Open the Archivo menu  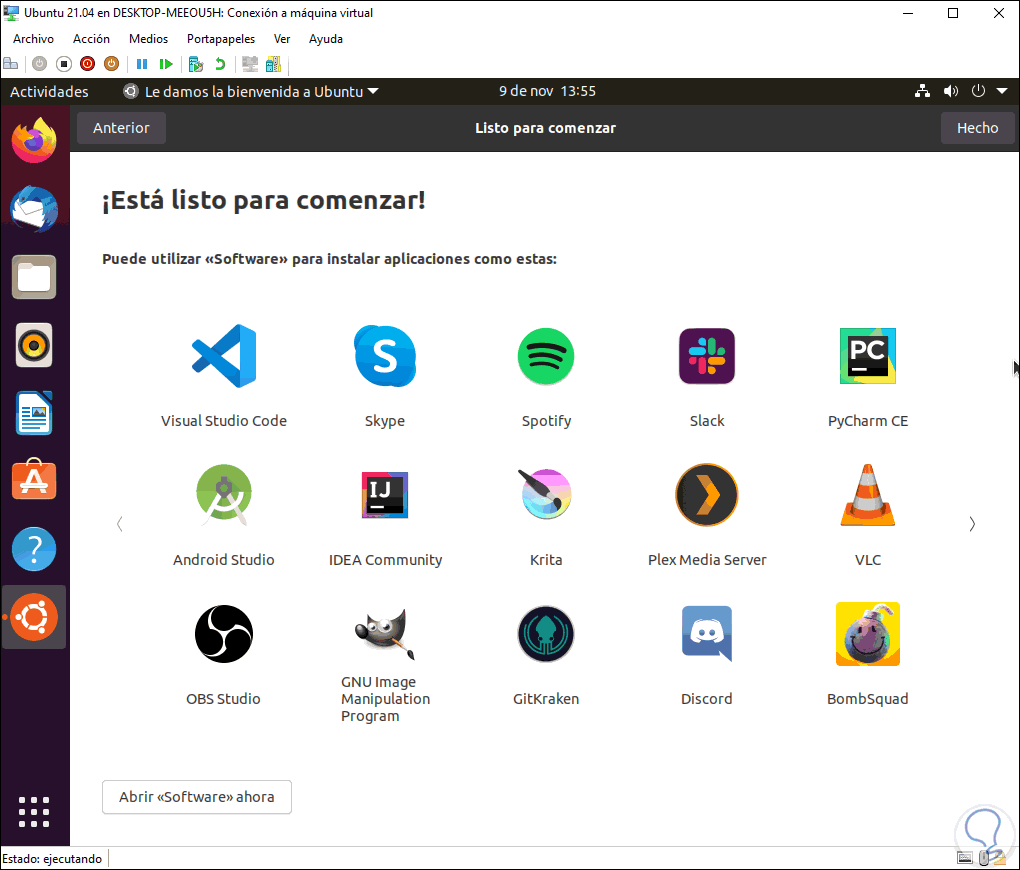(33, 39)
